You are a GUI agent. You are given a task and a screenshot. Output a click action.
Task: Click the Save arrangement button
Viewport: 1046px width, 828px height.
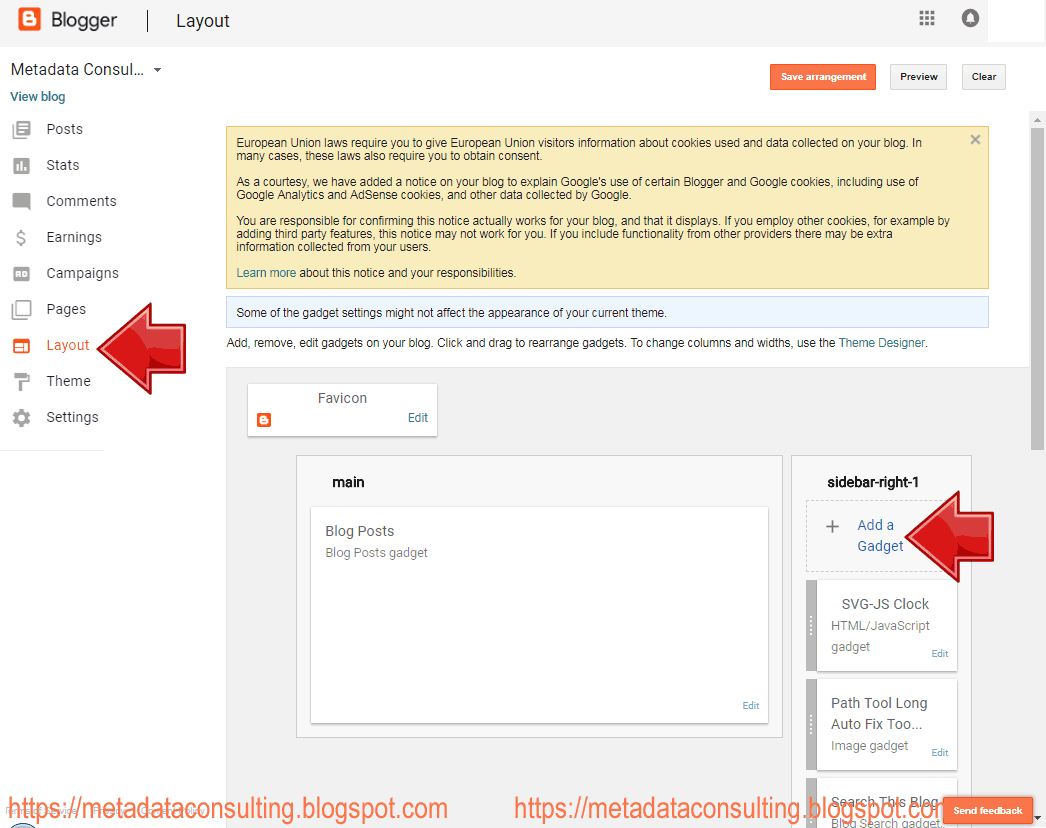(x=823, y=77)
